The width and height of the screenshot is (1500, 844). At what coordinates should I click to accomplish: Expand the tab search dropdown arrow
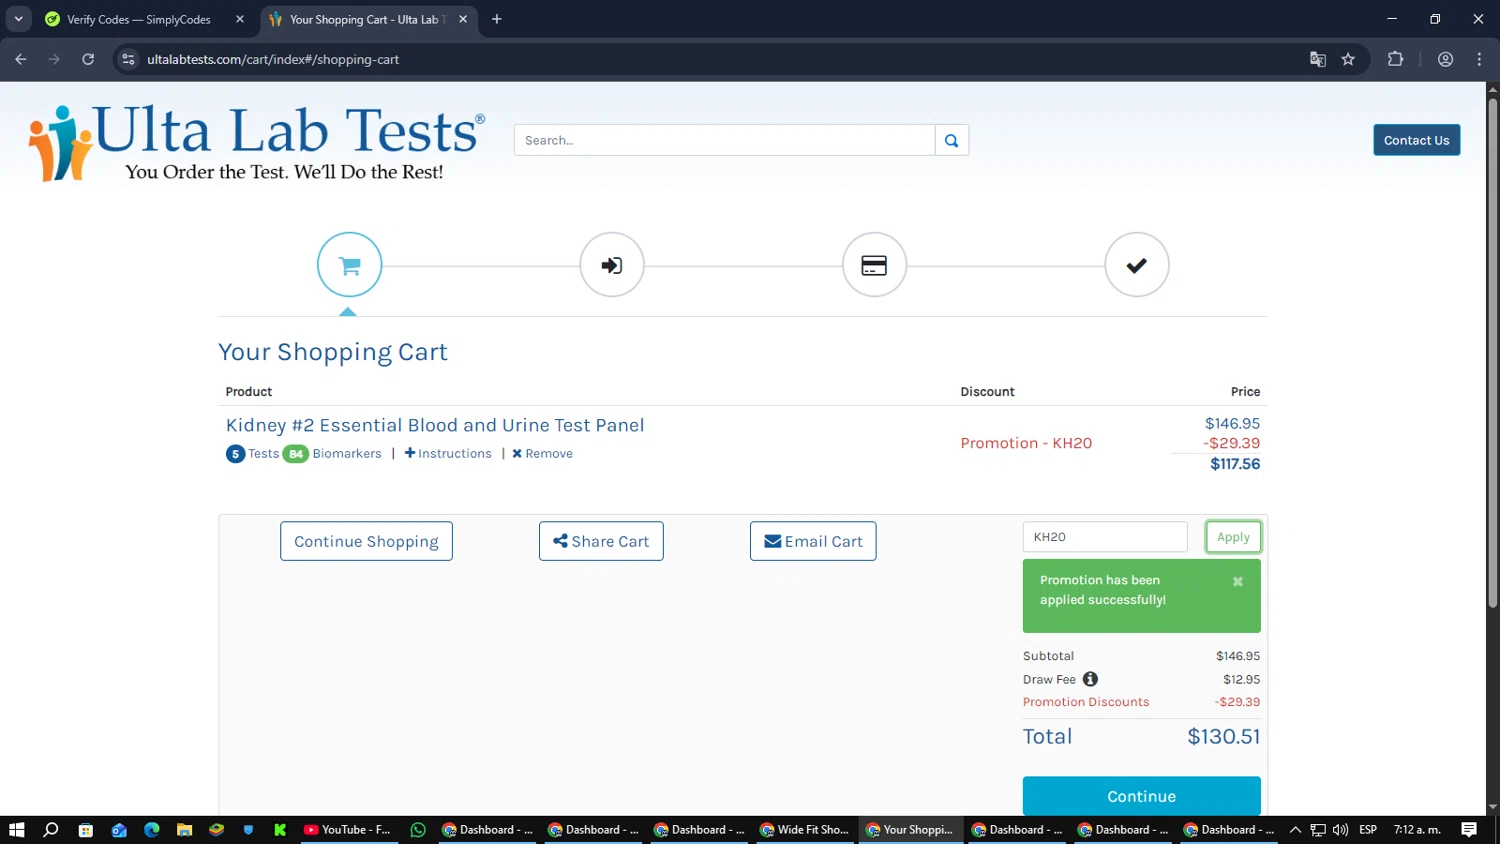[x=18, y=19]
